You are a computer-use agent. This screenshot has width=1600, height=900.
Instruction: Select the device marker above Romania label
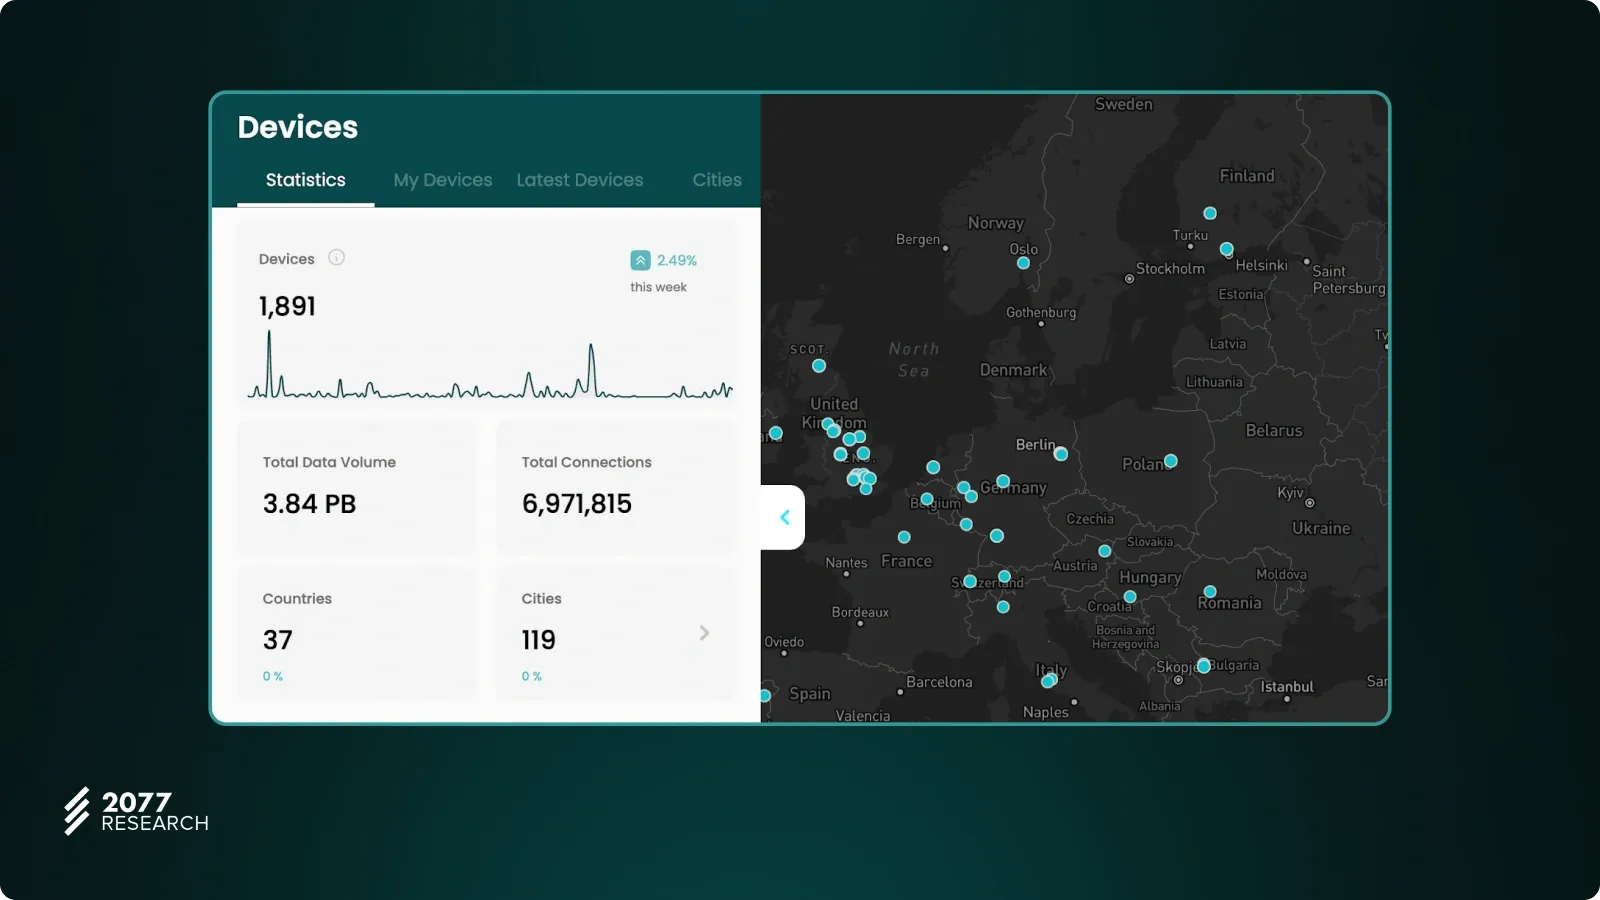[x=1210, y=591]
